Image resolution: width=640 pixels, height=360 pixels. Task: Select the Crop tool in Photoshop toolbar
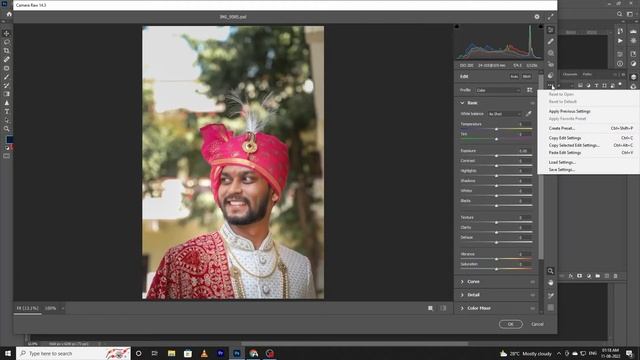7,51
